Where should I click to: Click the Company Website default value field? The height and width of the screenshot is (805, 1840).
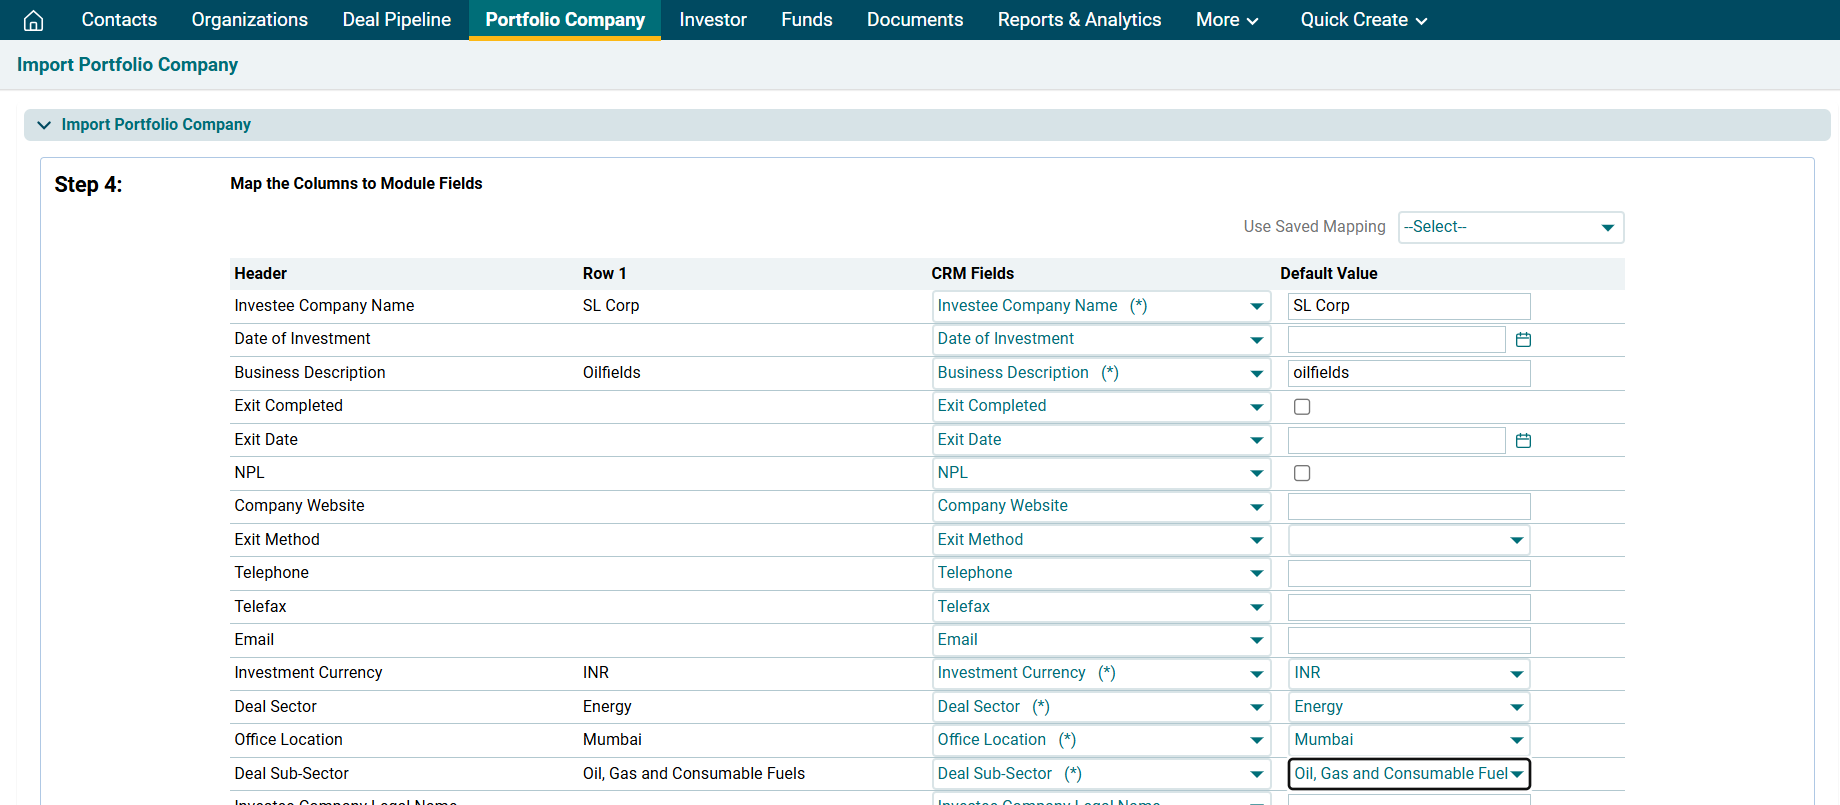point(1408,507)
